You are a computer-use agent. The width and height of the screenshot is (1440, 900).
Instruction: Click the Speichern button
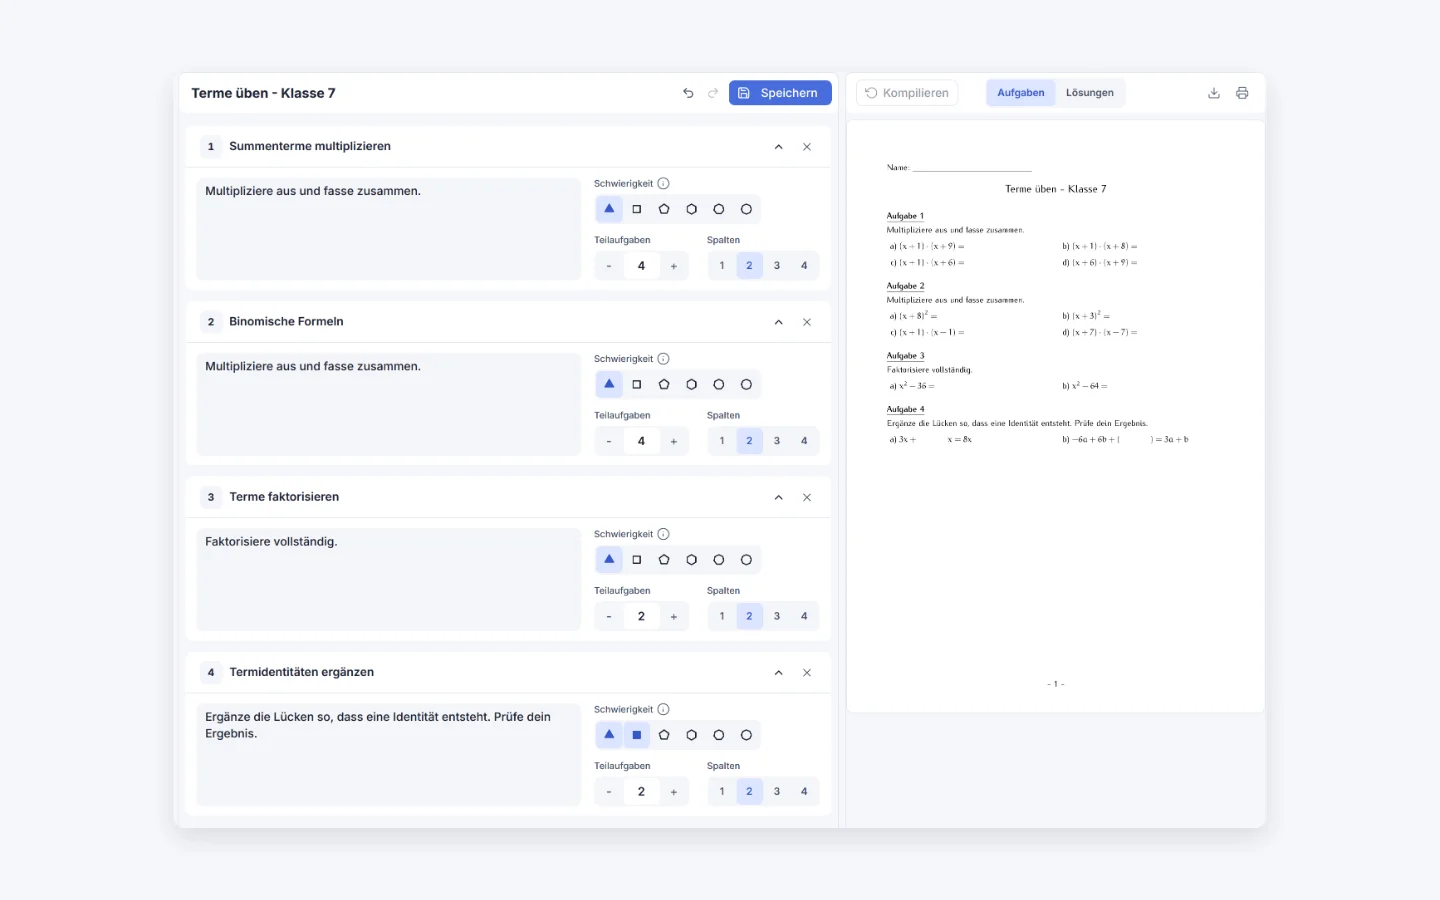[x=780, y=93]
